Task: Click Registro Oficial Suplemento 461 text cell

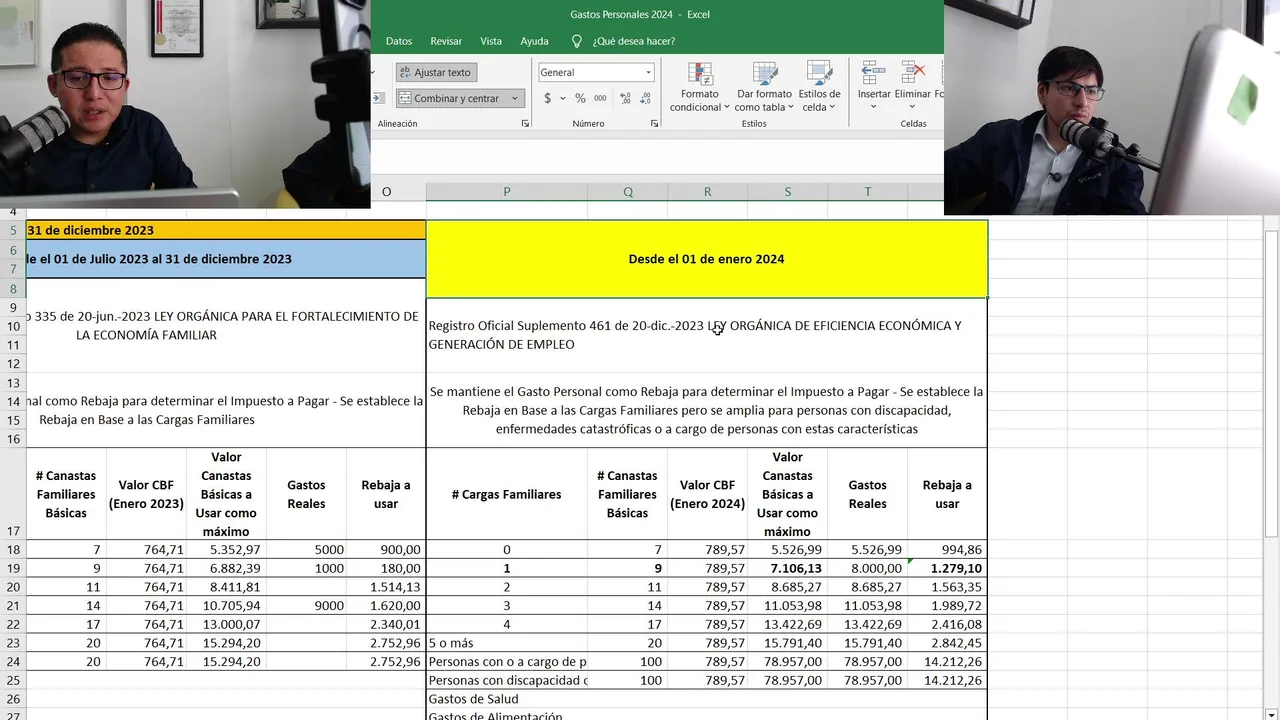Action: [706, 335]
